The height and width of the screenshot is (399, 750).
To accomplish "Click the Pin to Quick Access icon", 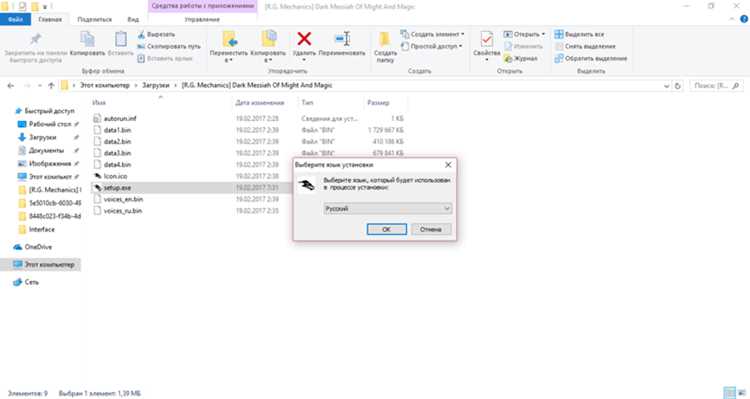I will [x=35, y=39].
